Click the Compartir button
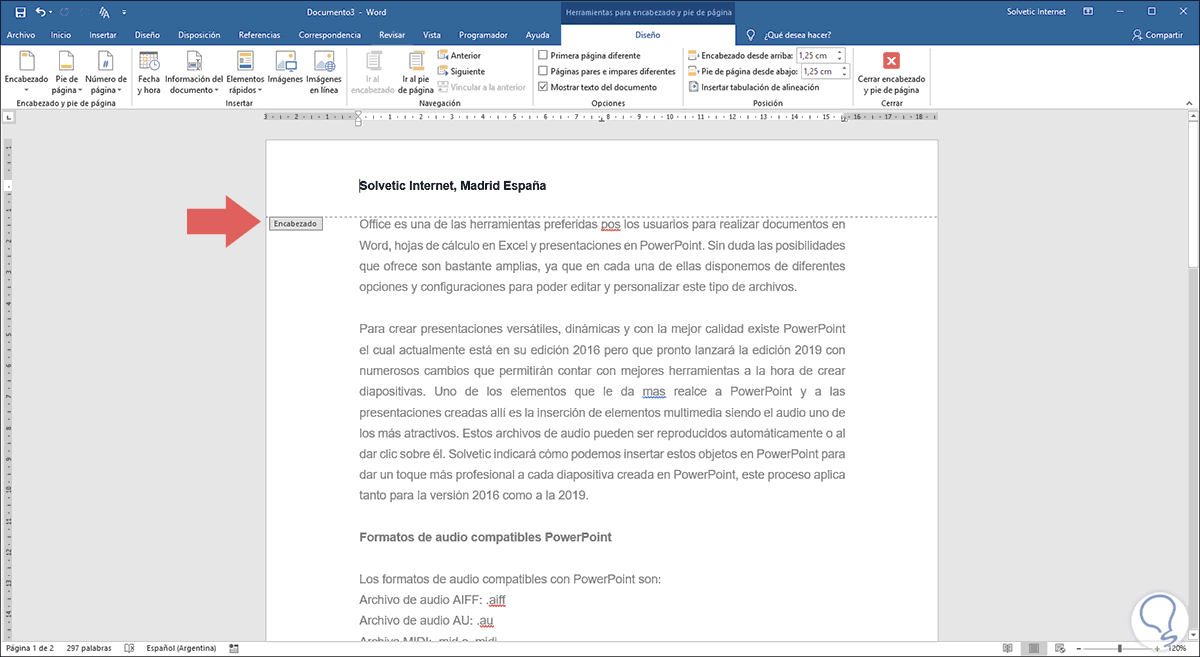Viewport: 1200px width, 657px height. (x=1157, y=34)
